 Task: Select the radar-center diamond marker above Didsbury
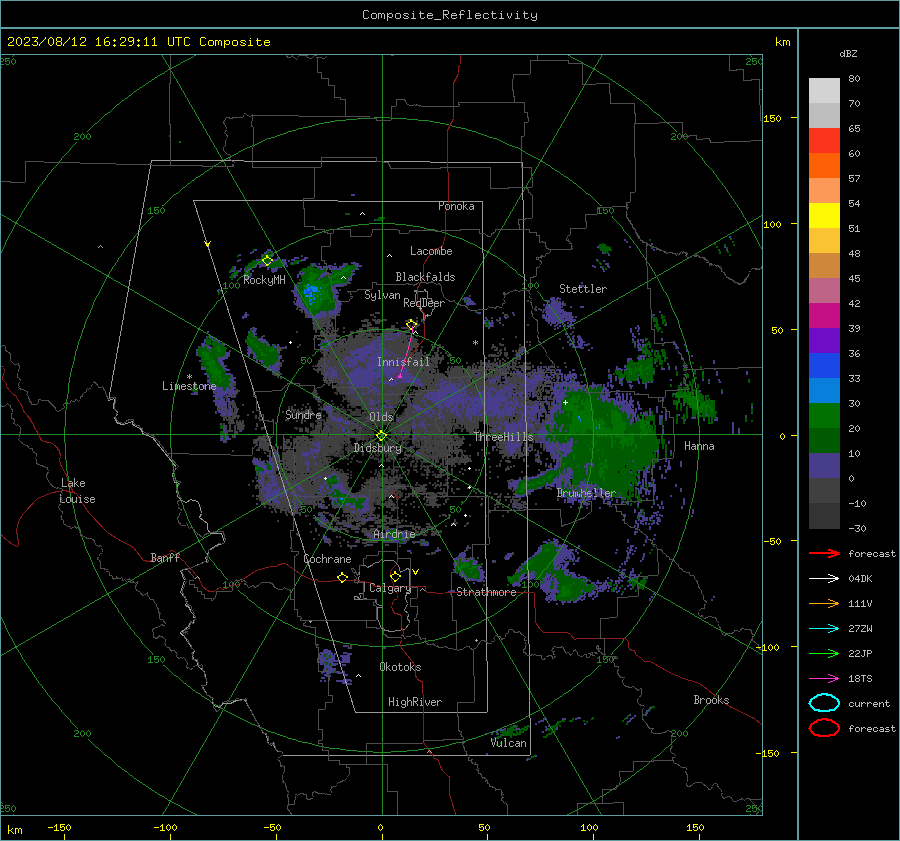click(381, 436)
